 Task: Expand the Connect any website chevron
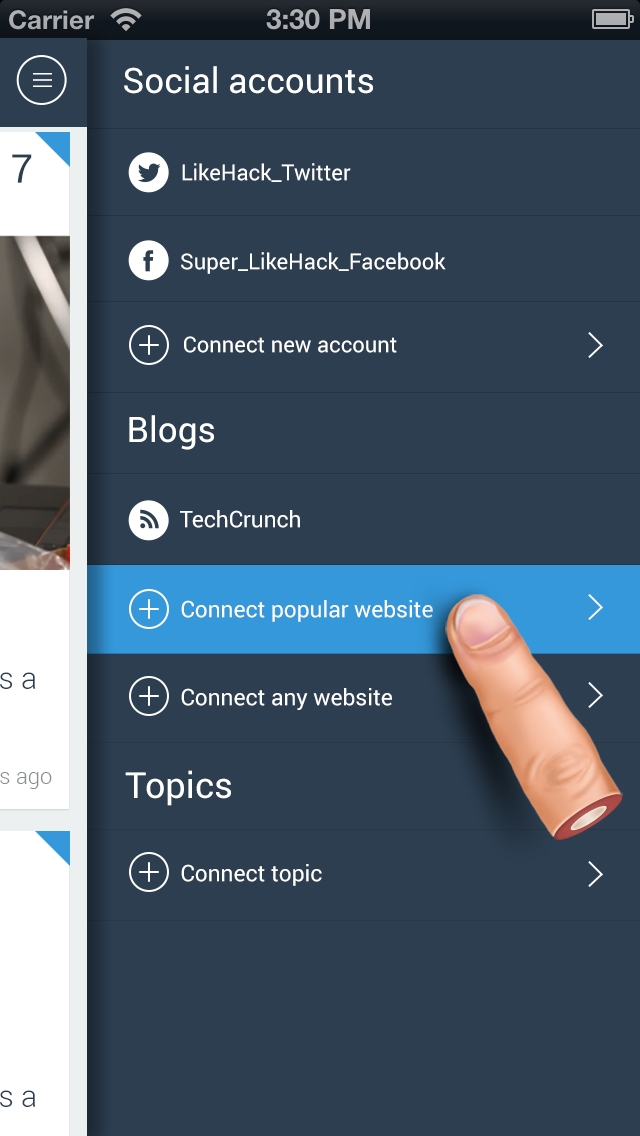pos(595,696)
